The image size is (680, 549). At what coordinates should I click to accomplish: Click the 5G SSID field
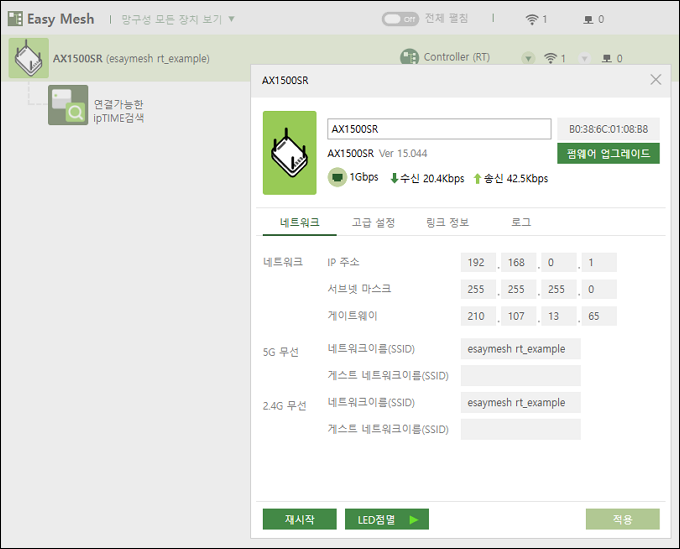521,349
